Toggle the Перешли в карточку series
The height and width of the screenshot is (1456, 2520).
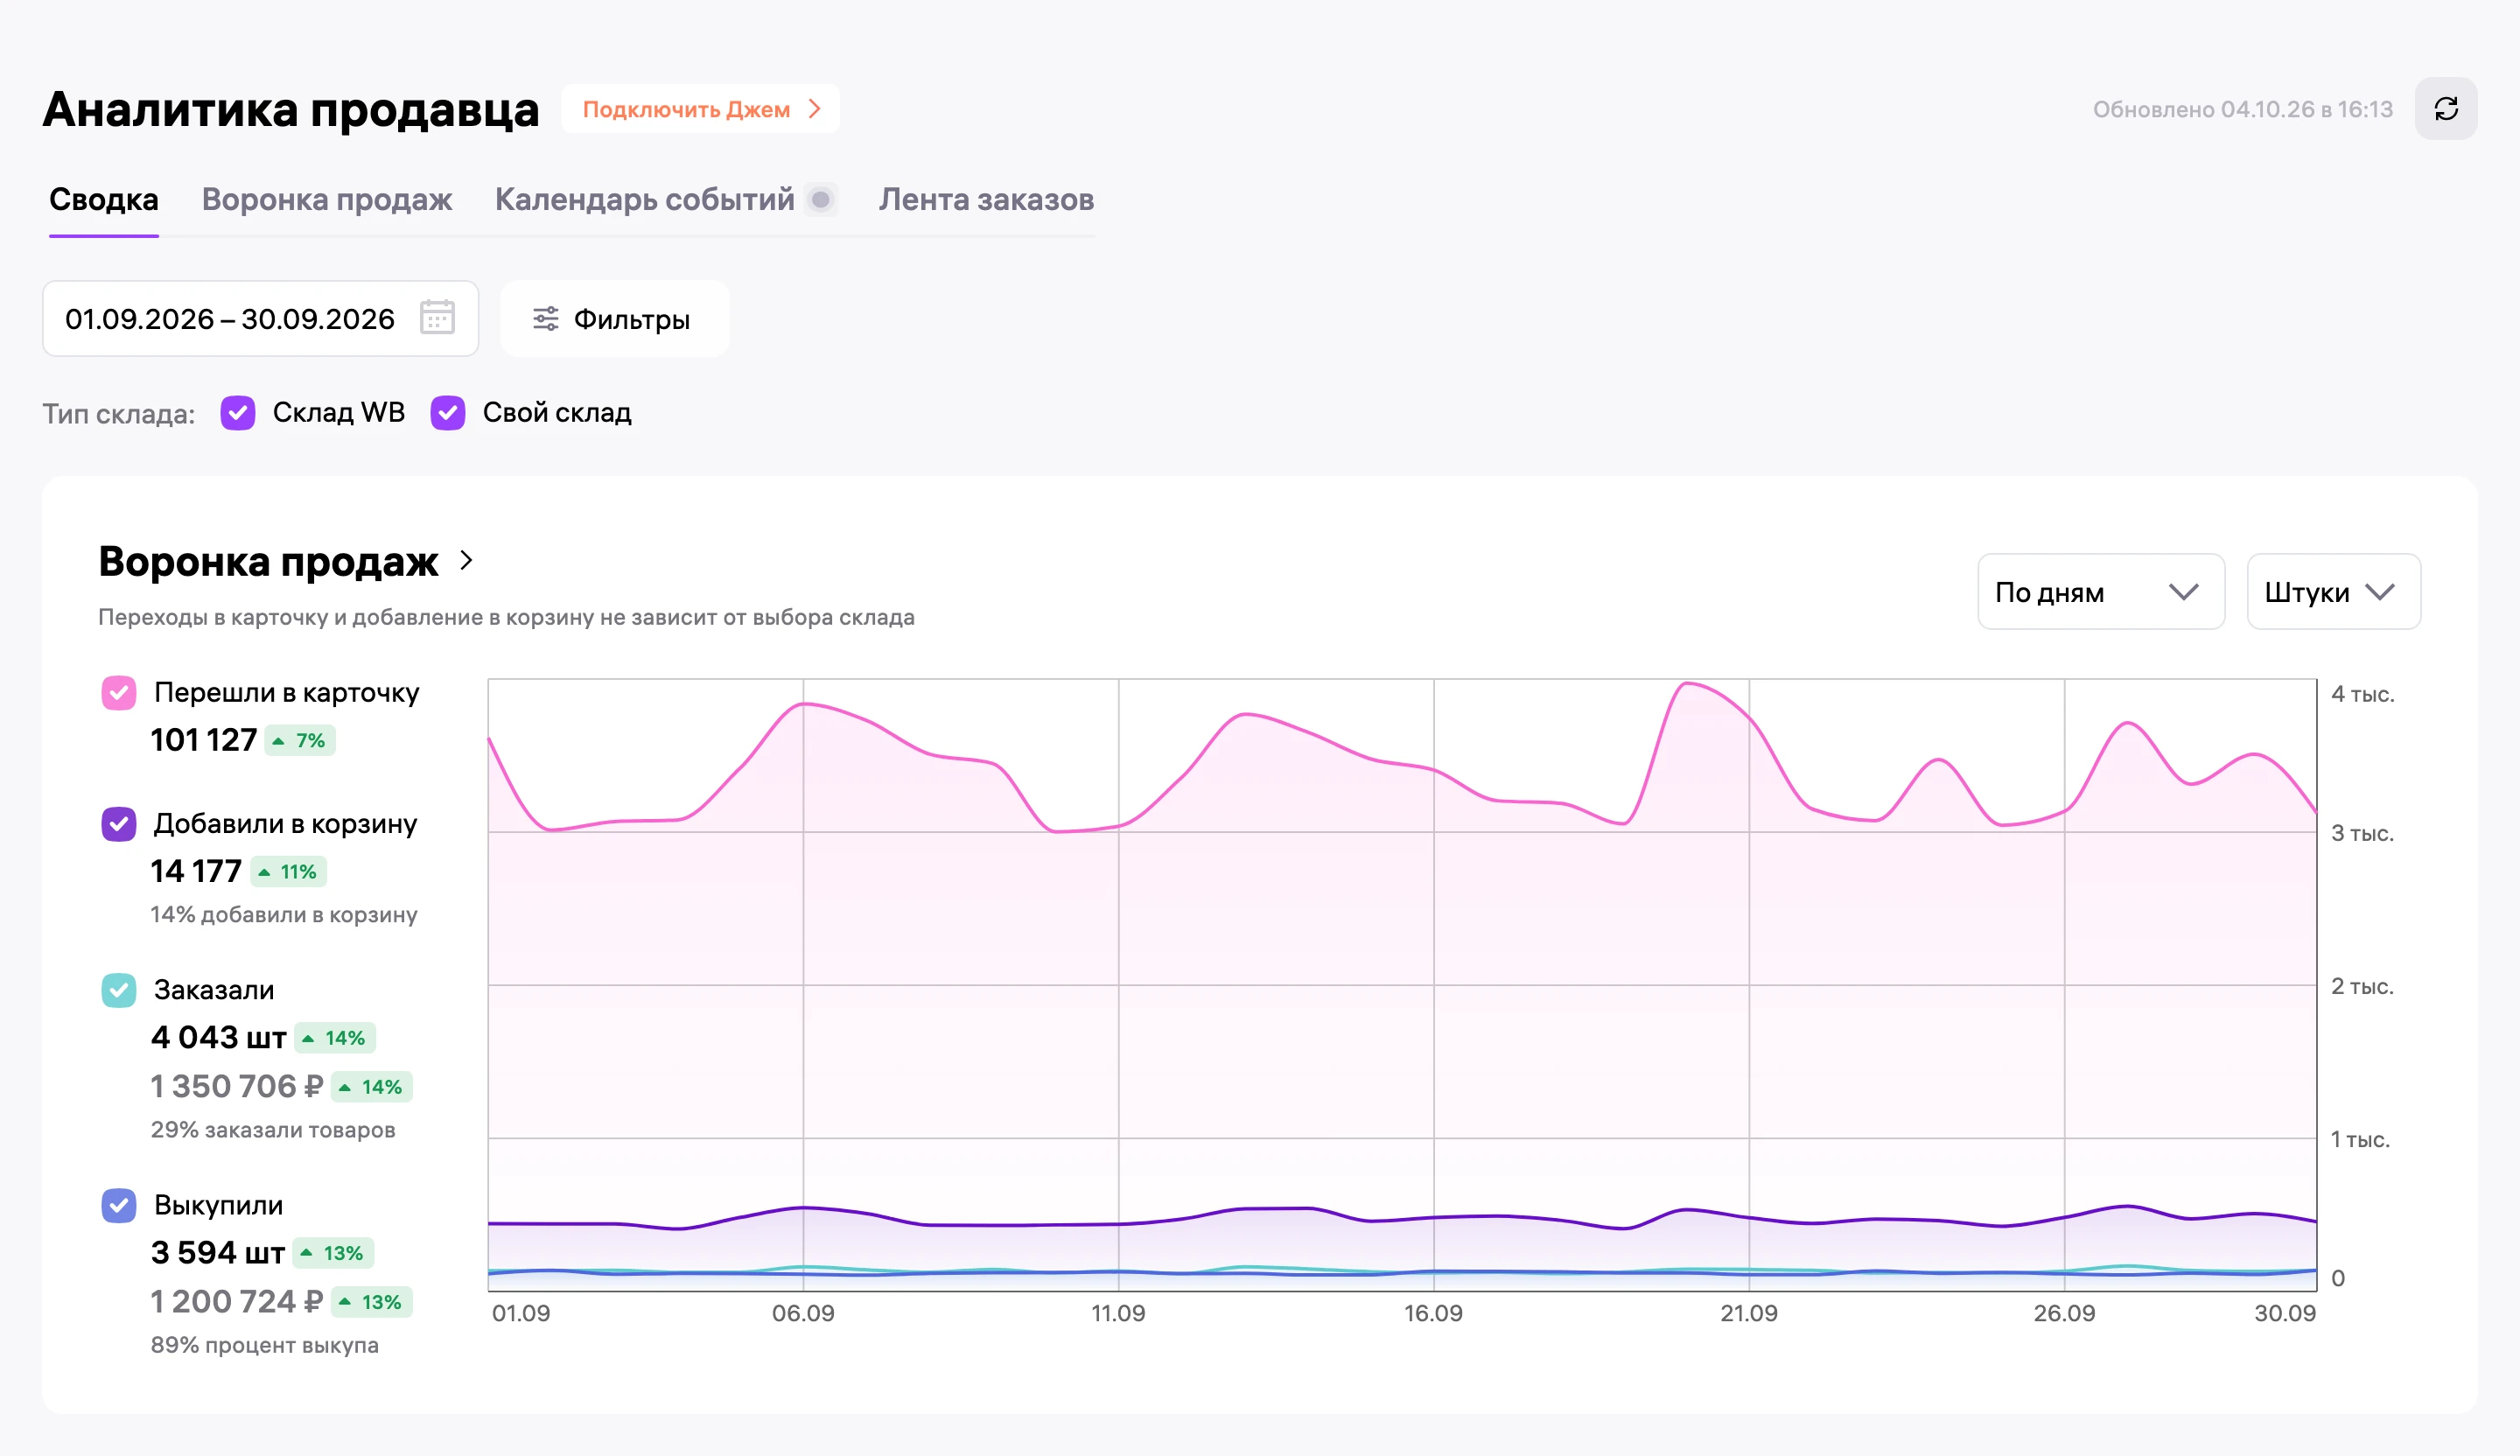click(x=119, y=693)
